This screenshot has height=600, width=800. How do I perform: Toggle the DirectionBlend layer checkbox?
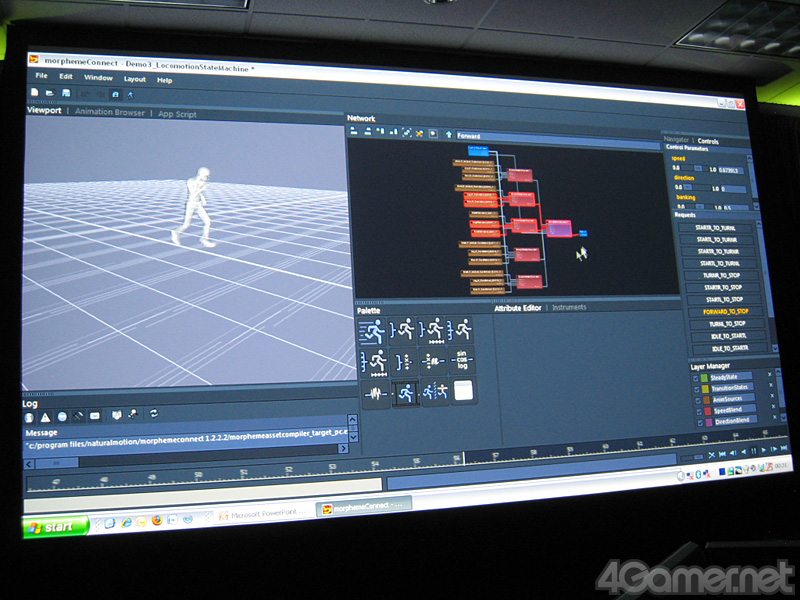[x=701, y=423]
